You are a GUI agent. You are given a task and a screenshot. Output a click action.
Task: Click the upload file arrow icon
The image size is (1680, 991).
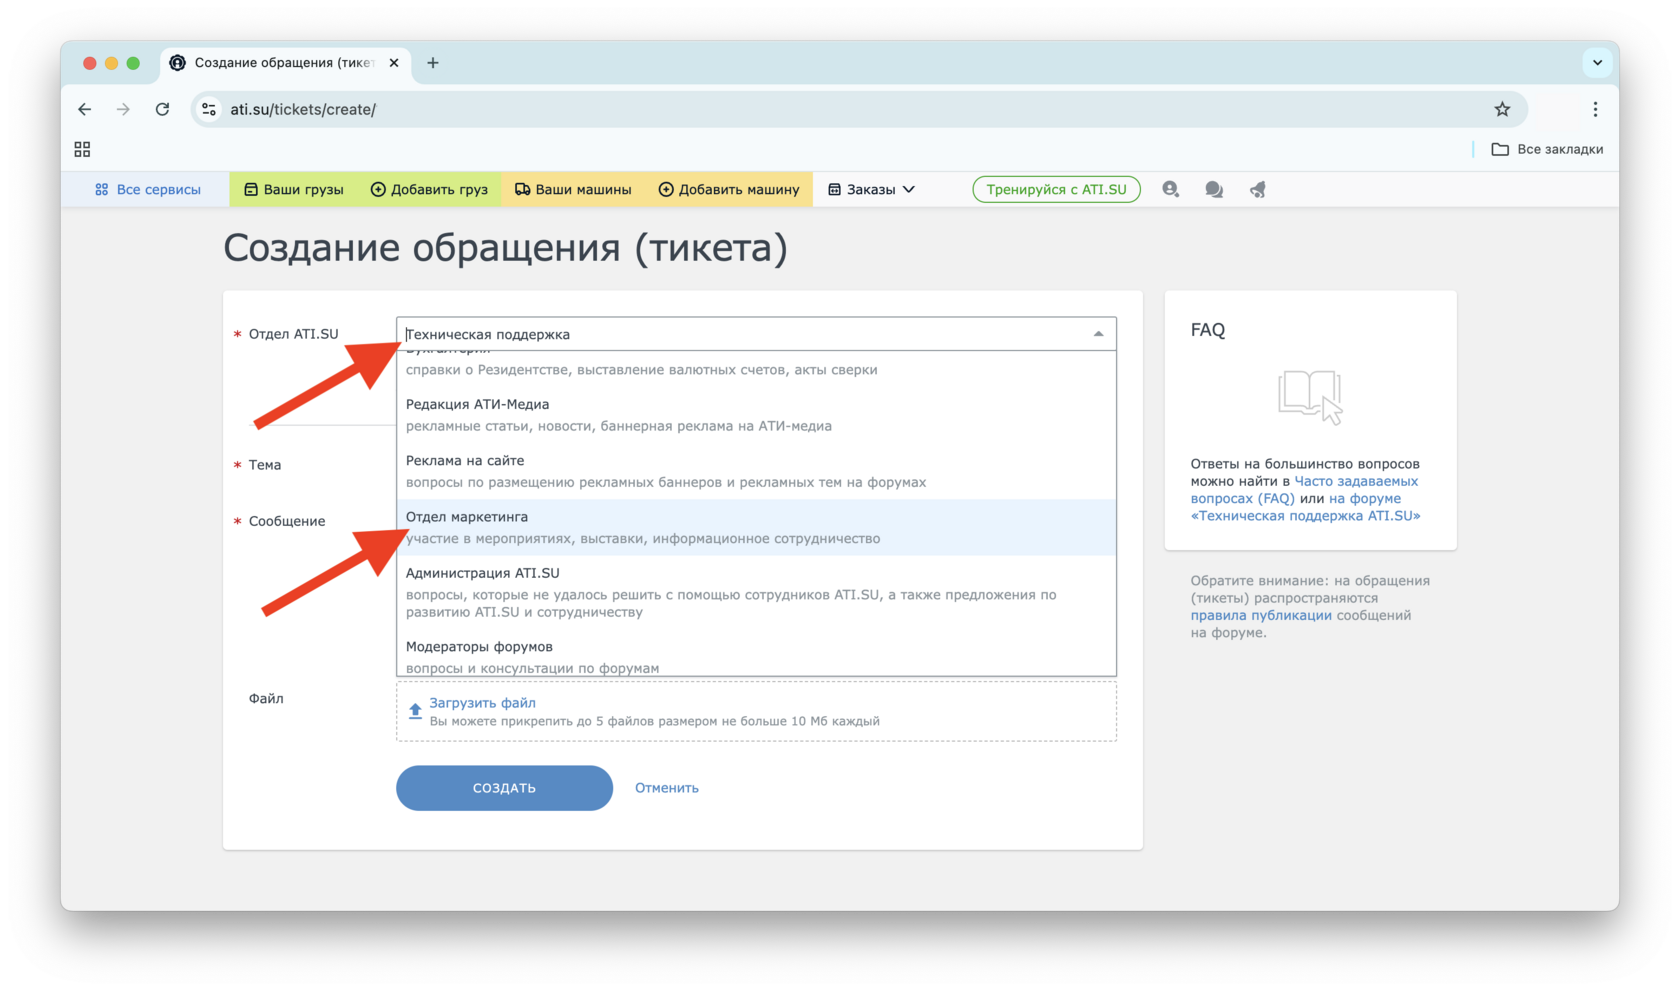[415, 711]
